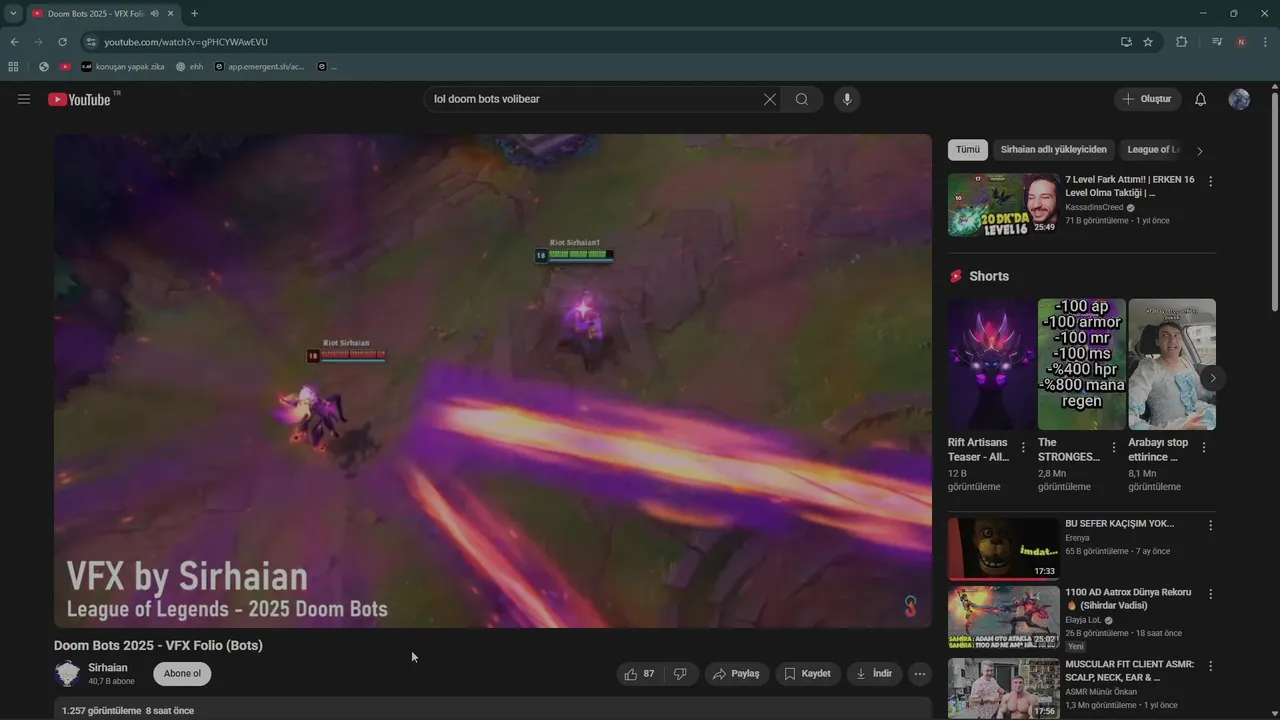This screenshot has width=1280, height=720.
Task: Mute the tab via speaker icon
Action: (155, 13)
